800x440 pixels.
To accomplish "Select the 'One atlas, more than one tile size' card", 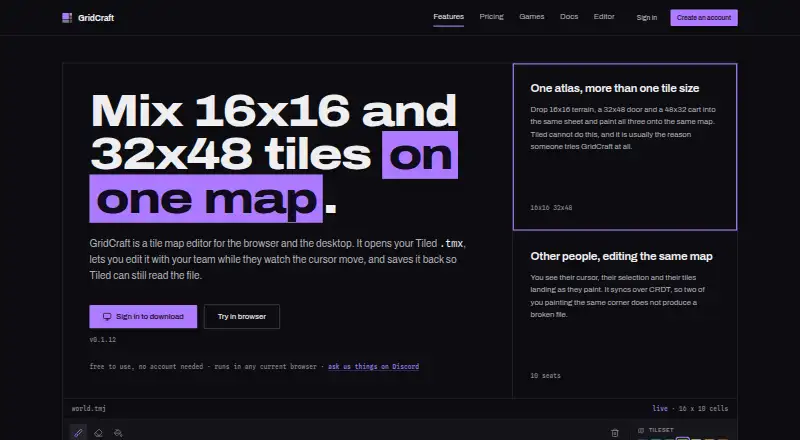I will tap(624, 147).
